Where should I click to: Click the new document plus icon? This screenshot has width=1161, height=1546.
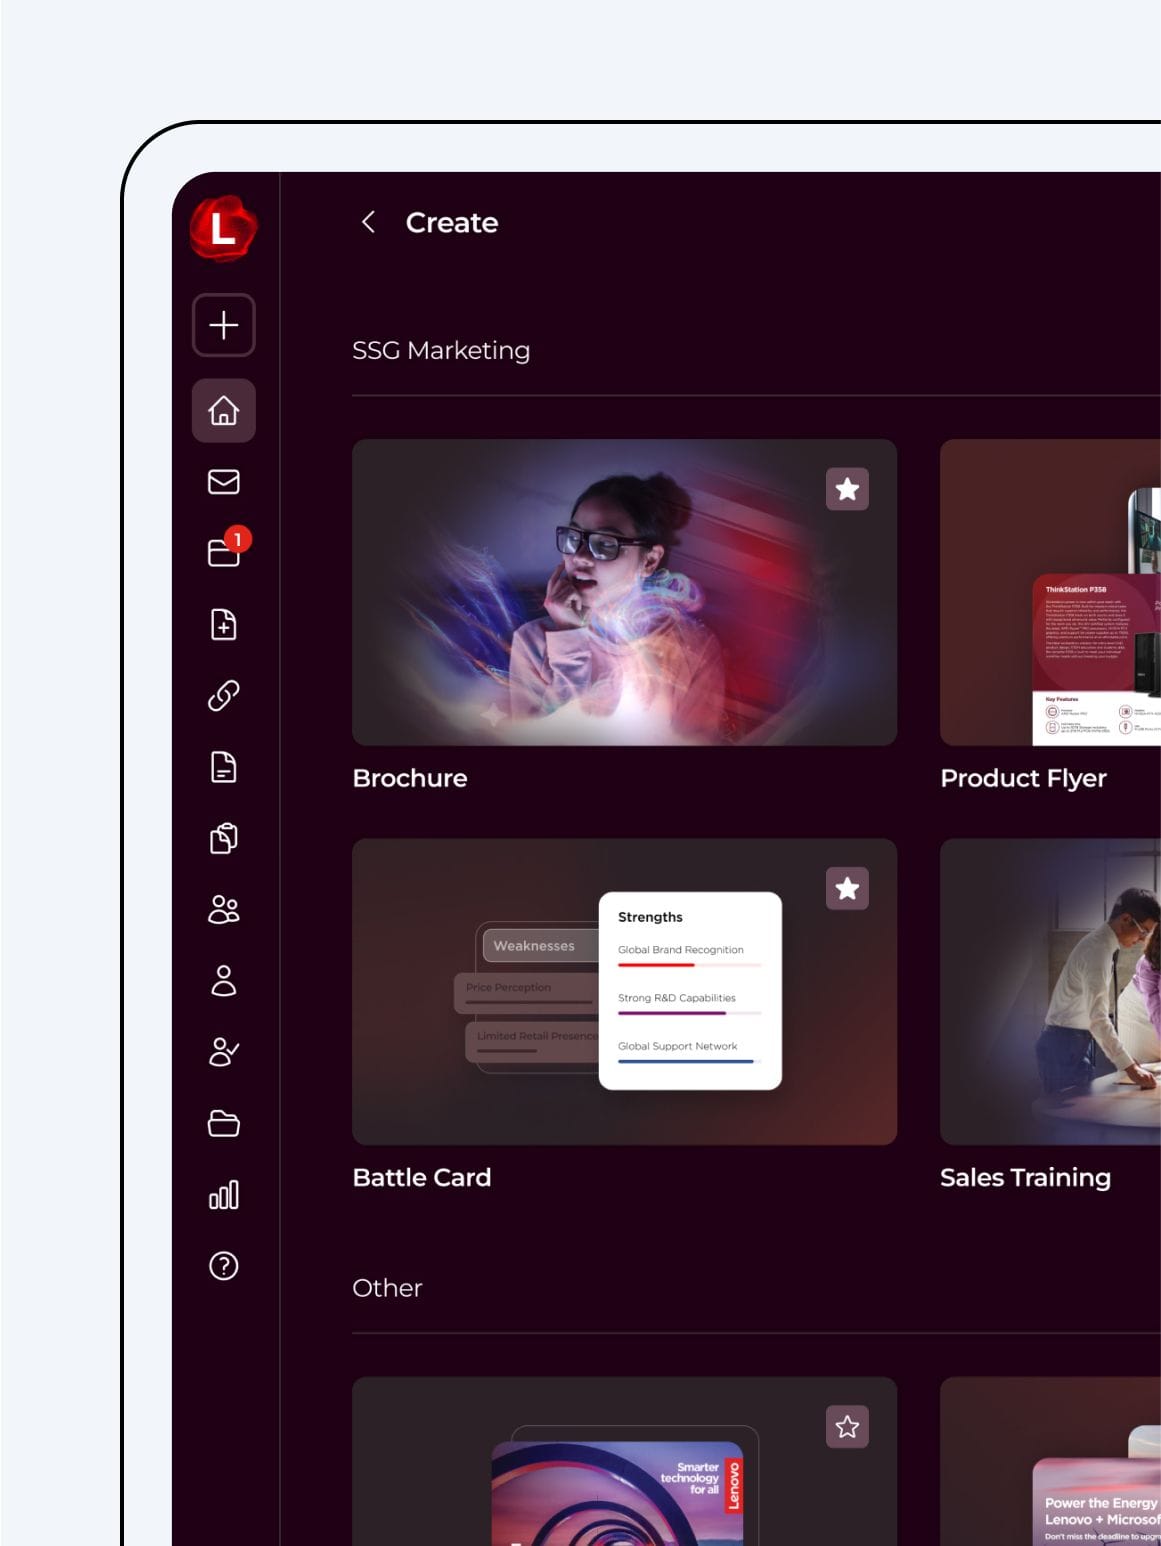point(223,624)
